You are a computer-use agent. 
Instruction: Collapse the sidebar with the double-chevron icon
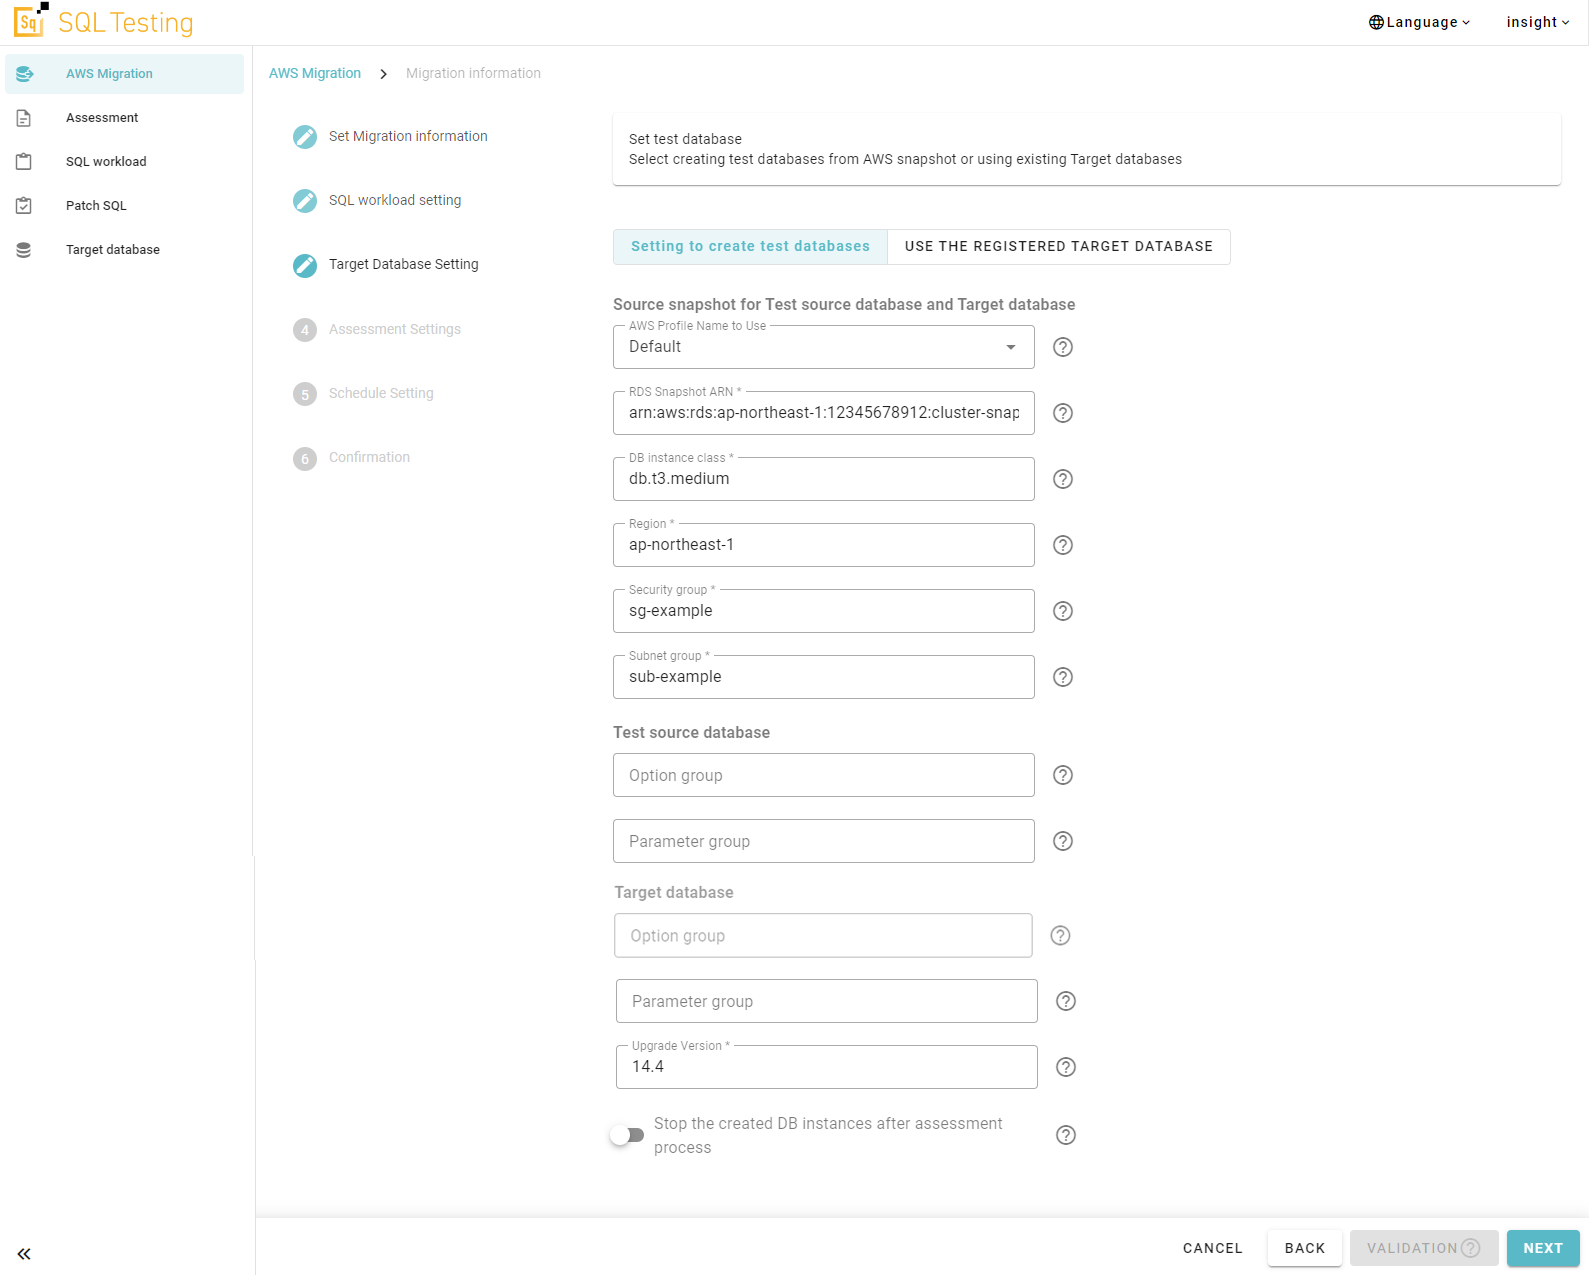tap(24, 1254)
